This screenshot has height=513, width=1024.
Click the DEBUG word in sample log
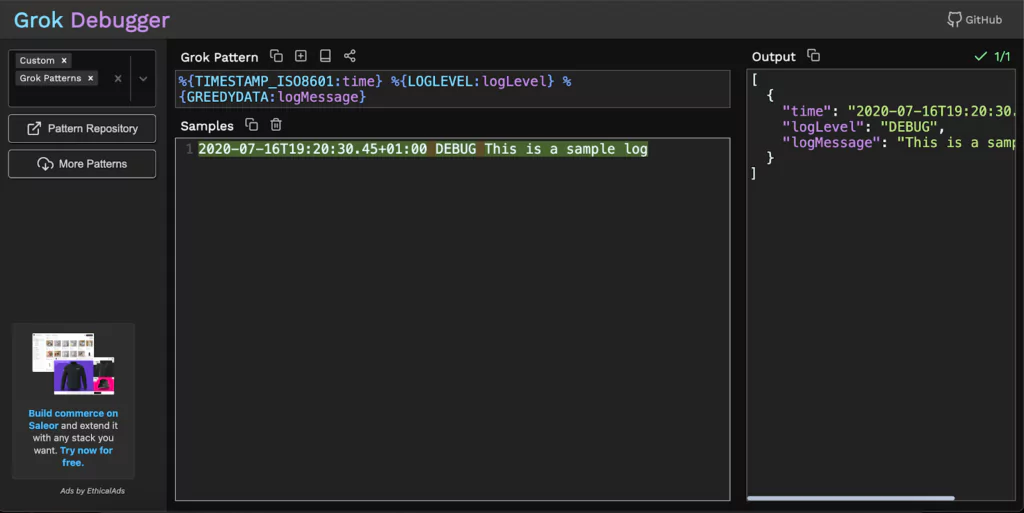456,149
